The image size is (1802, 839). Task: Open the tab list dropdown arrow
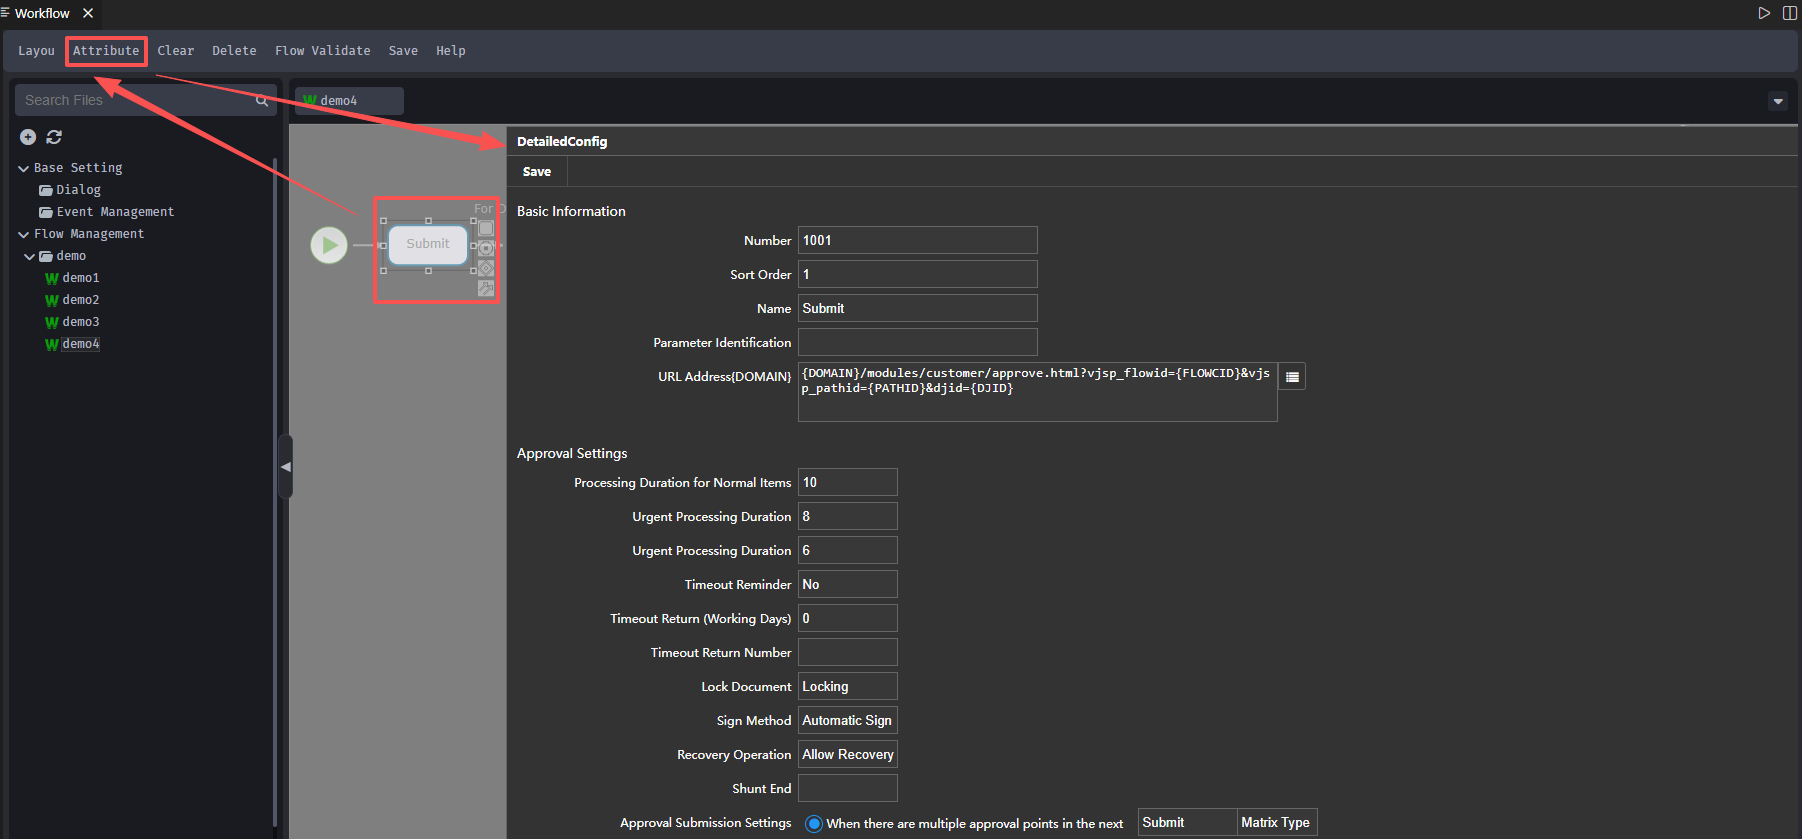[x=1778, y=101]
